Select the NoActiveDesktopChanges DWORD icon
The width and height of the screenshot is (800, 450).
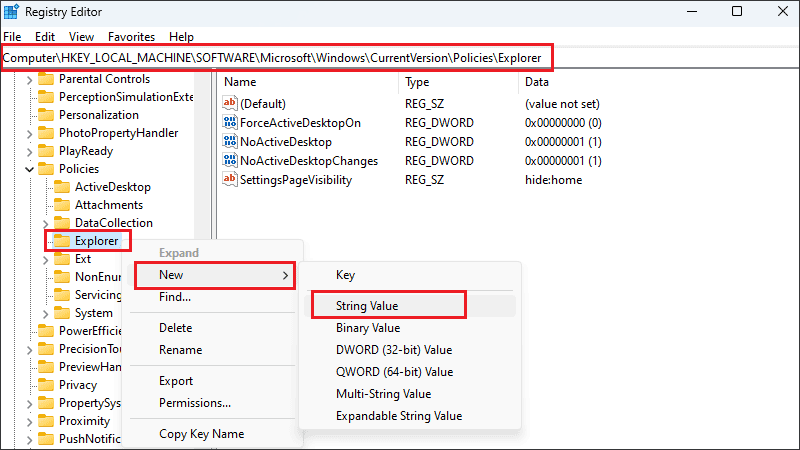(x=230, y=161)
